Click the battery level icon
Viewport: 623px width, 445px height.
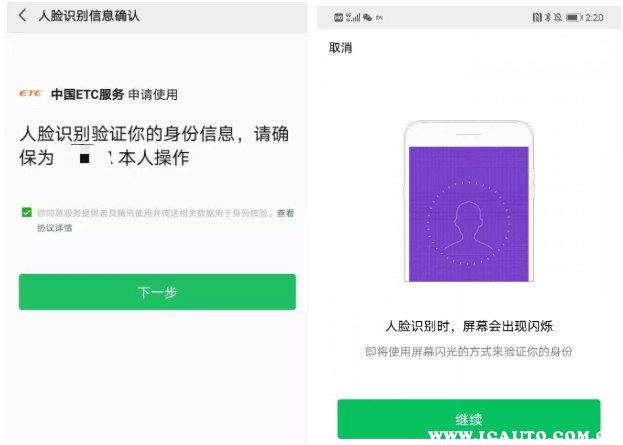tap(574, 17)
